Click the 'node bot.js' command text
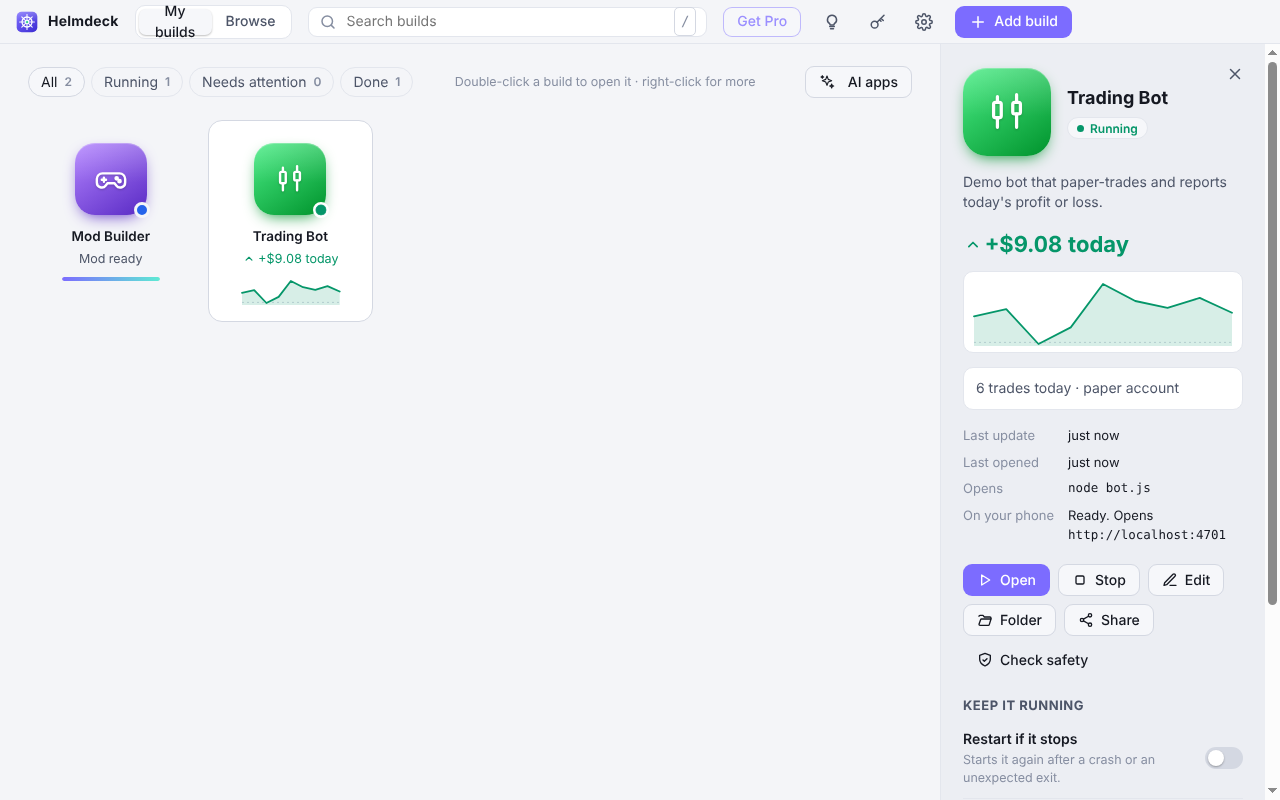The height and width of the screenshot is (800, 1280). 1109,488
